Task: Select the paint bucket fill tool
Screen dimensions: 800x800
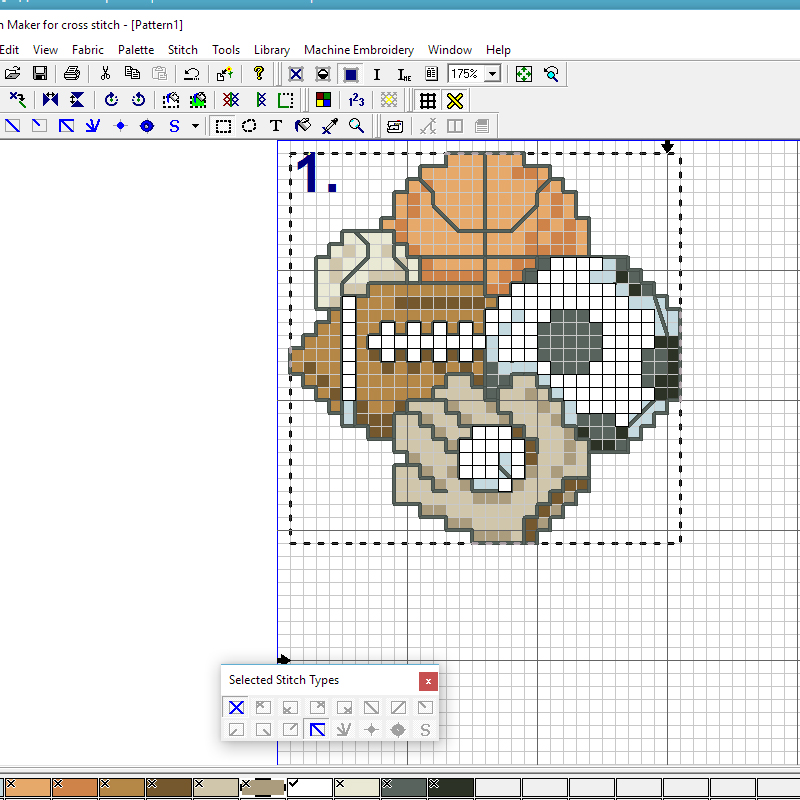Action: pos(303,126)
